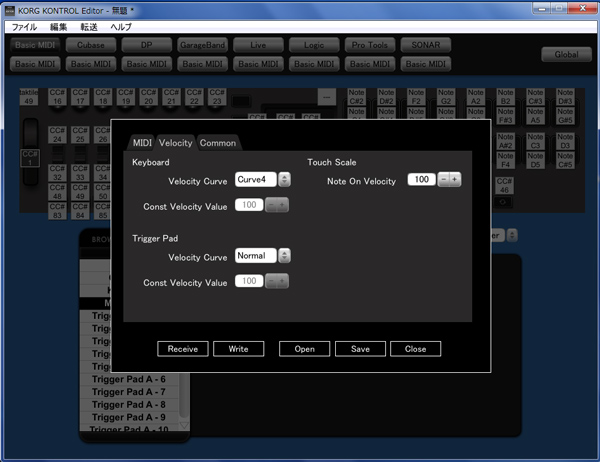
Task: Open the Common tab
Action: (x=218, y=143)
